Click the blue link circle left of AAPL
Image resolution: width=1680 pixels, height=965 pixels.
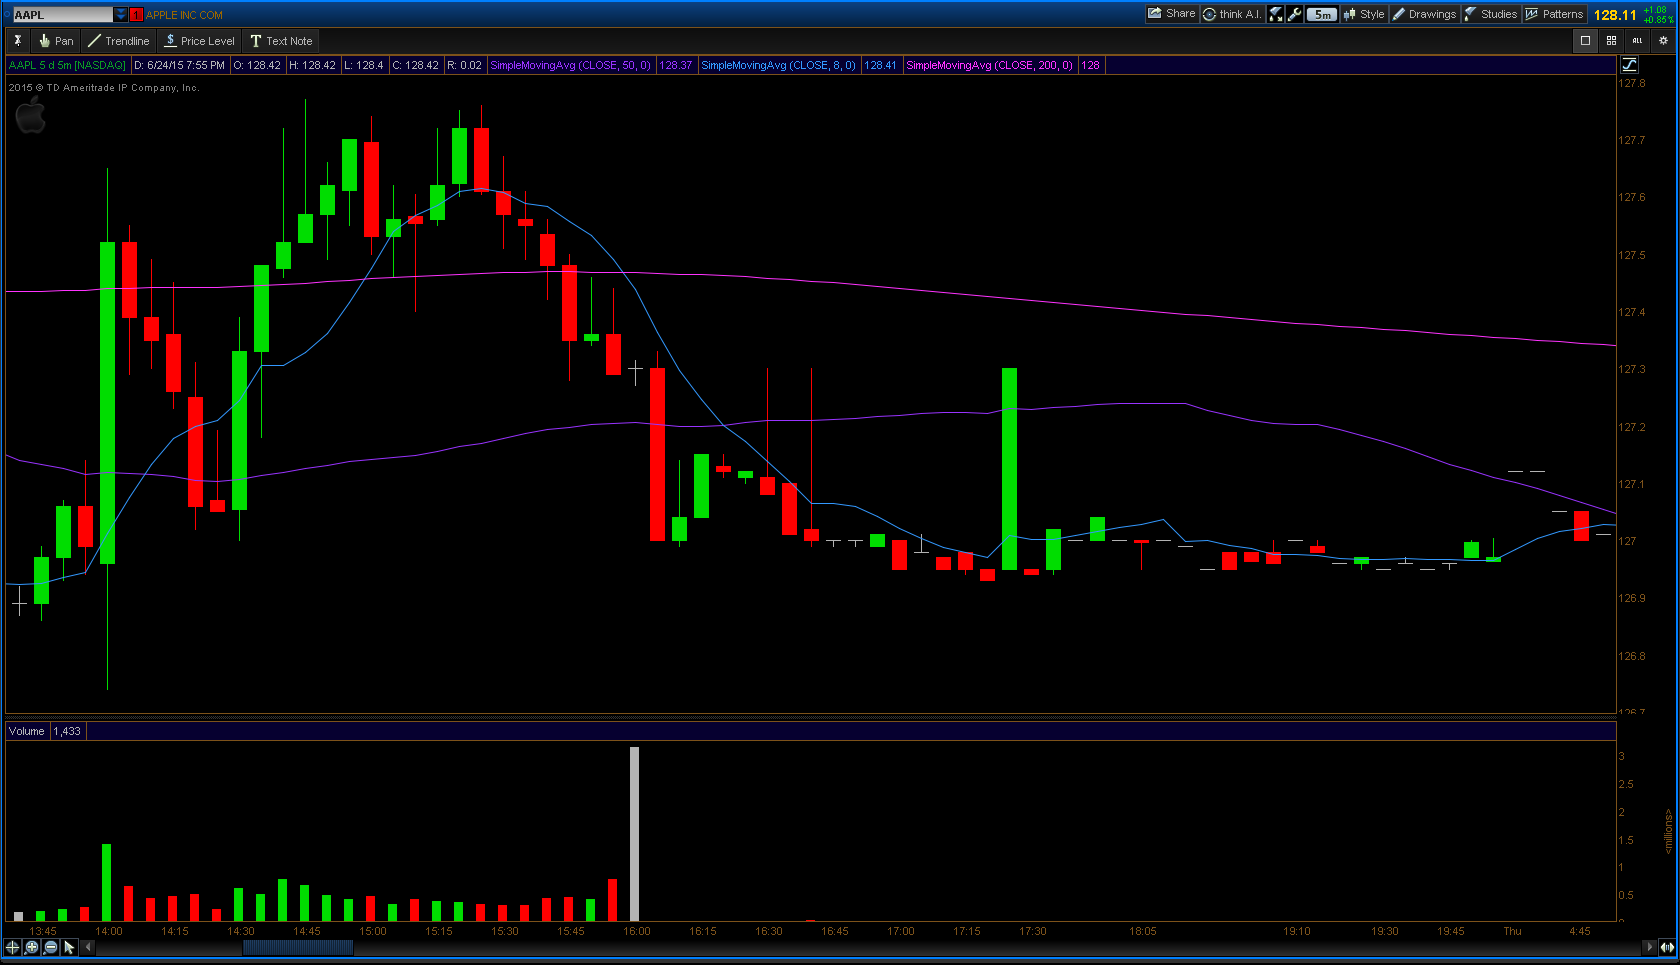click(x=6, y=15)
